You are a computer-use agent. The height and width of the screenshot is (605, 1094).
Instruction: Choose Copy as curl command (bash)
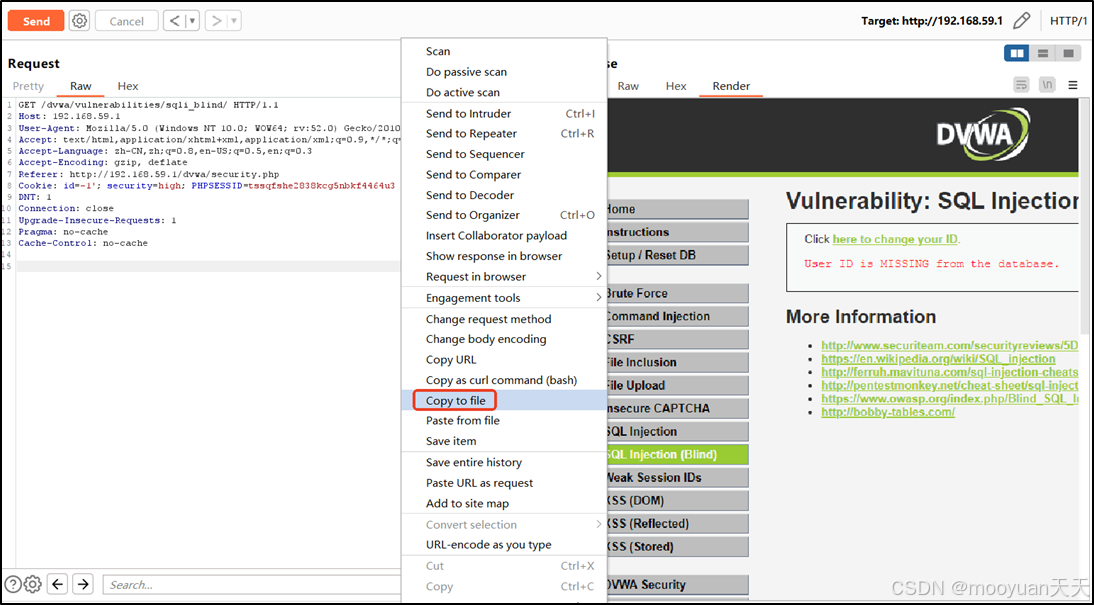coord(504,380)
